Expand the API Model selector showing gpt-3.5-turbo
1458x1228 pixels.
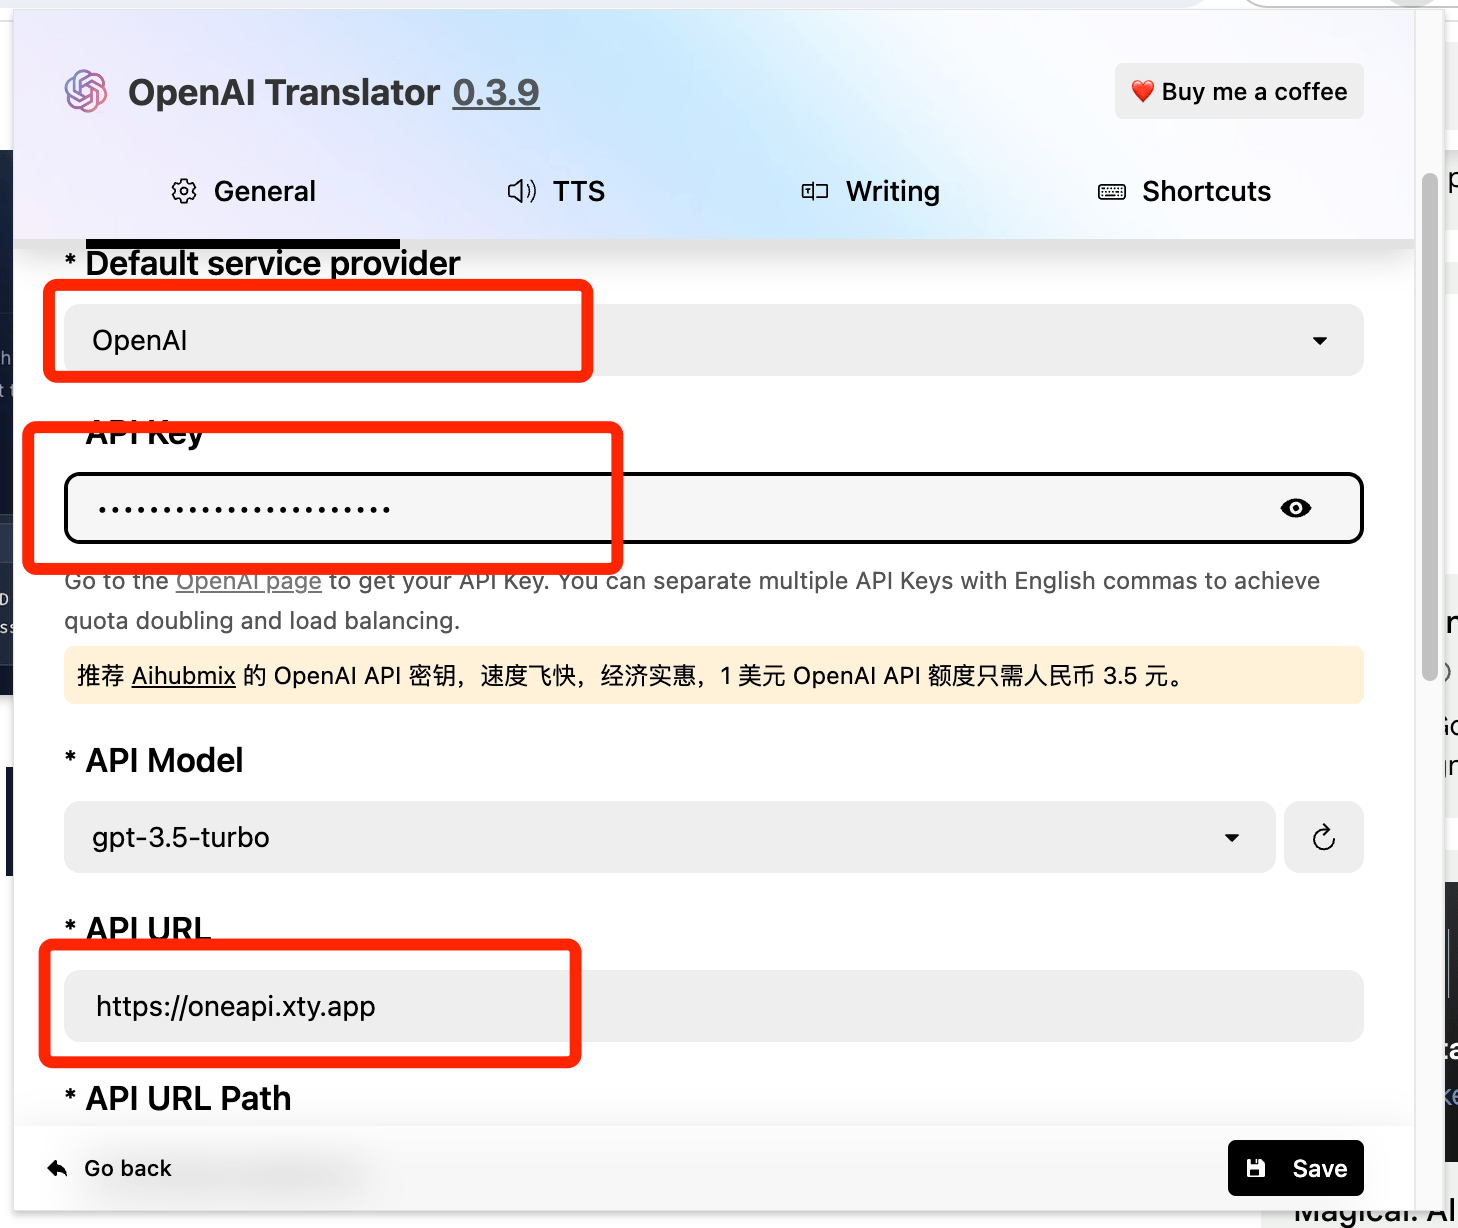[x=1231, y=837]
